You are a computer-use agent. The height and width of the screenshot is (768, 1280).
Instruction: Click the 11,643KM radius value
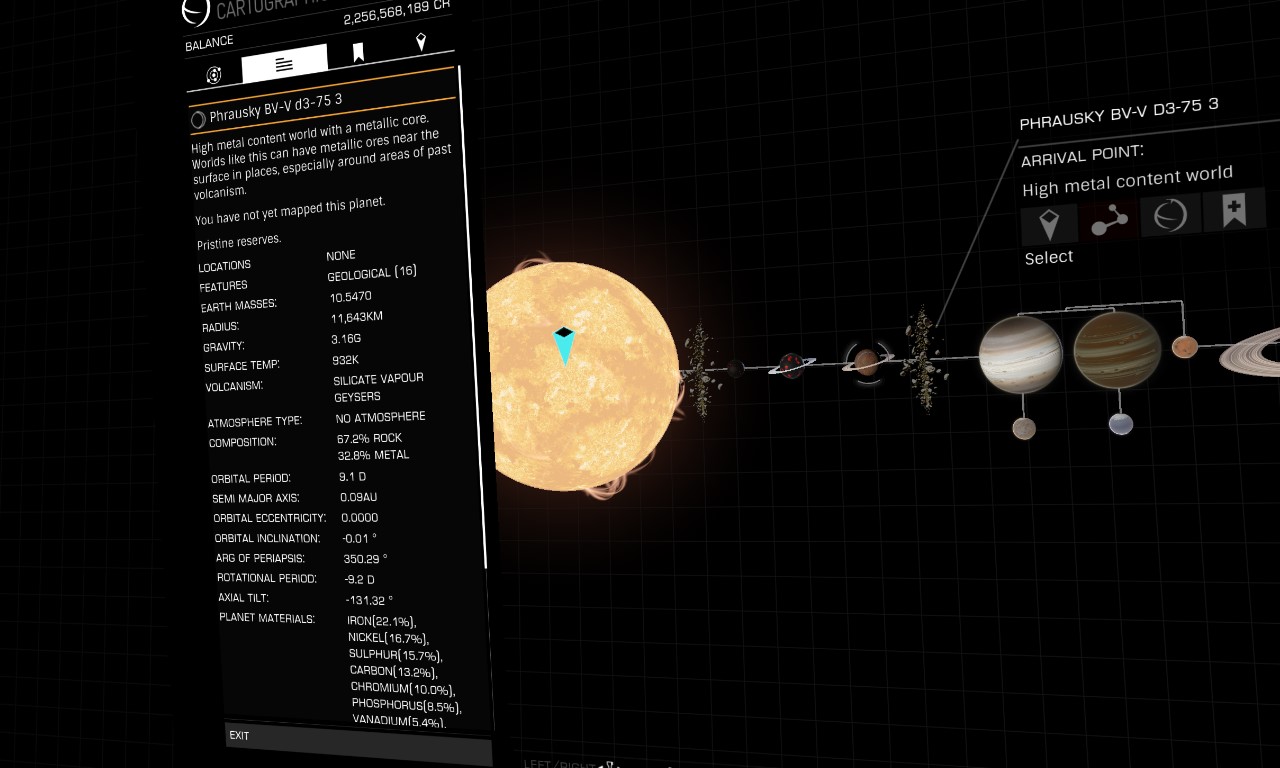(357, 318)
